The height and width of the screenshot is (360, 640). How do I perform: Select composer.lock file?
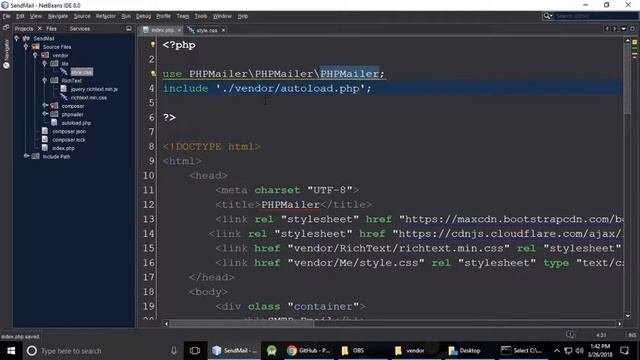pos(69,140)
